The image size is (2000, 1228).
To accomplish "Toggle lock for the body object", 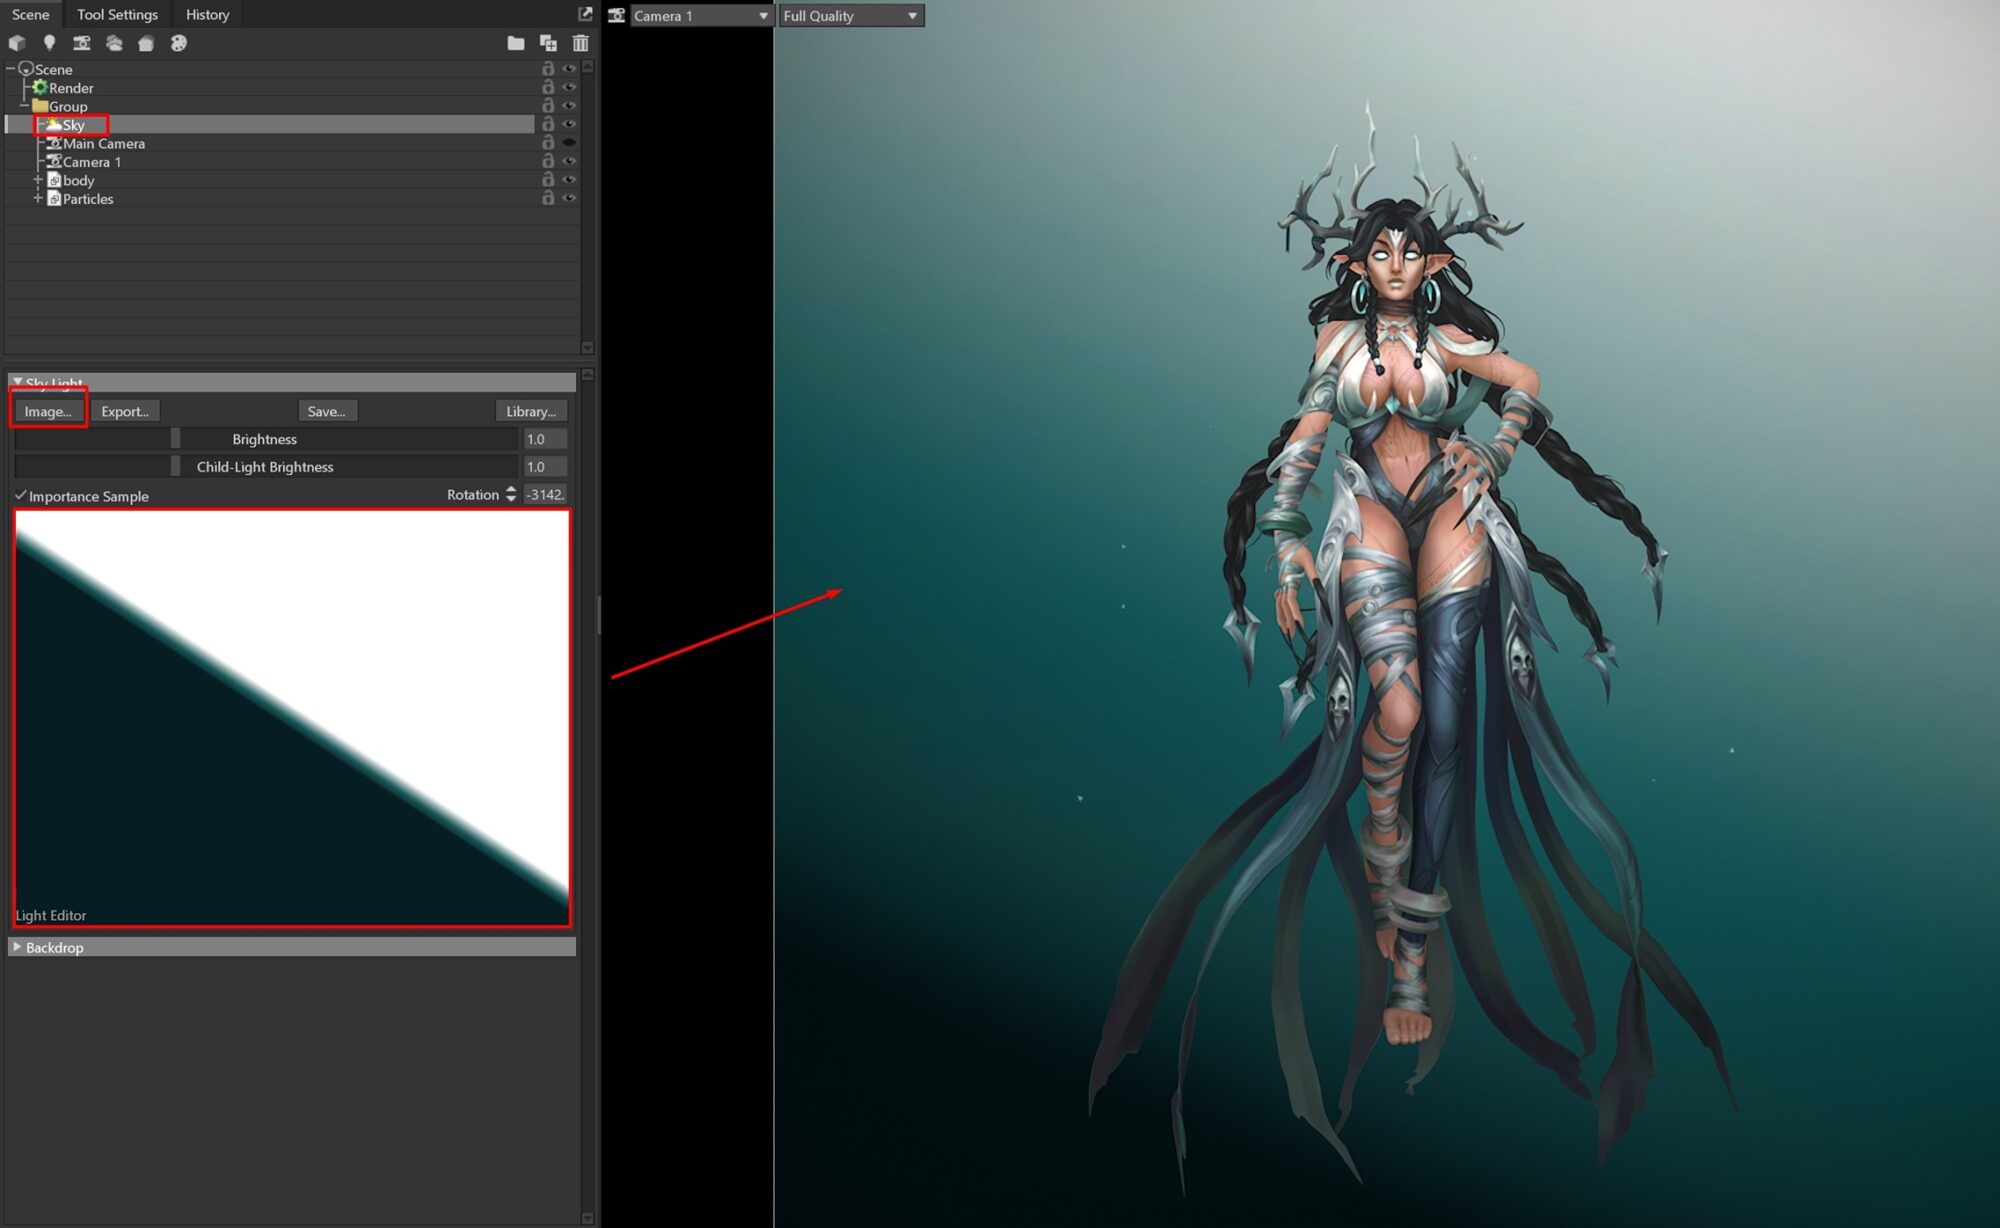I will 548,180.
